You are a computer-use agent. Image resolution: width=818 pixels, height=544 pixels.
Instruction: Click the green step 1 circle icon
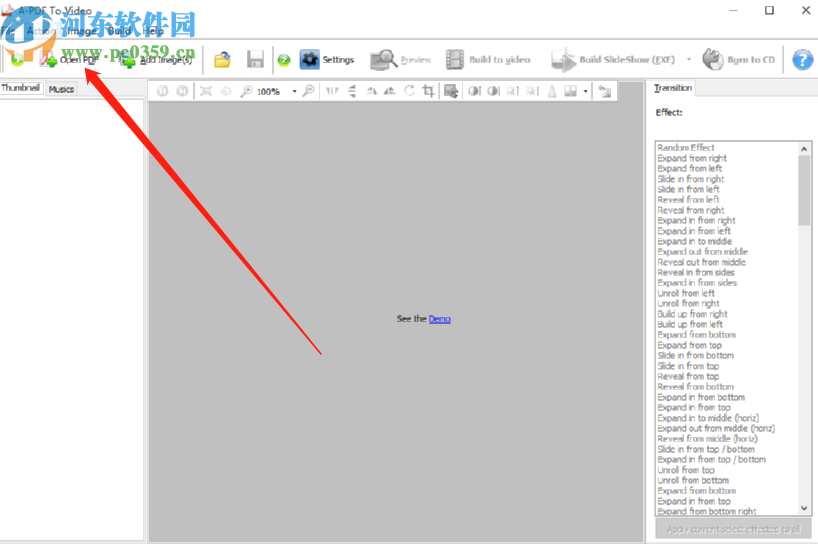click(17, 60)
